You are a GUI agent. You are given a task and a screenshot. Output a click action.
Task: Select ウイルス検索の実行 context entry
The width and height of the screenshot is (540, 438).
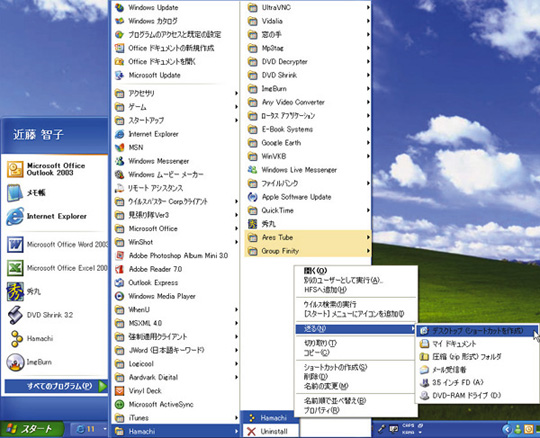coord(356,304)
